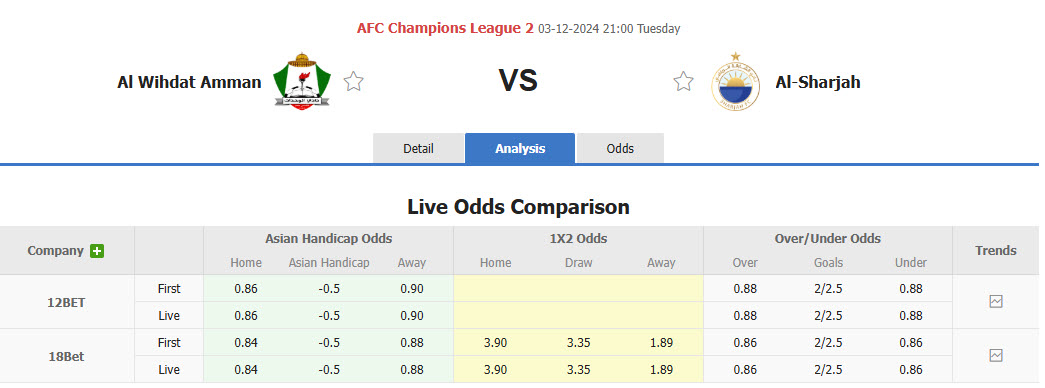Favorite Al Wihdat Amman with star icon
This screenshot has height=388, width=1045.
pyautogui.click(x=353, y=81)
